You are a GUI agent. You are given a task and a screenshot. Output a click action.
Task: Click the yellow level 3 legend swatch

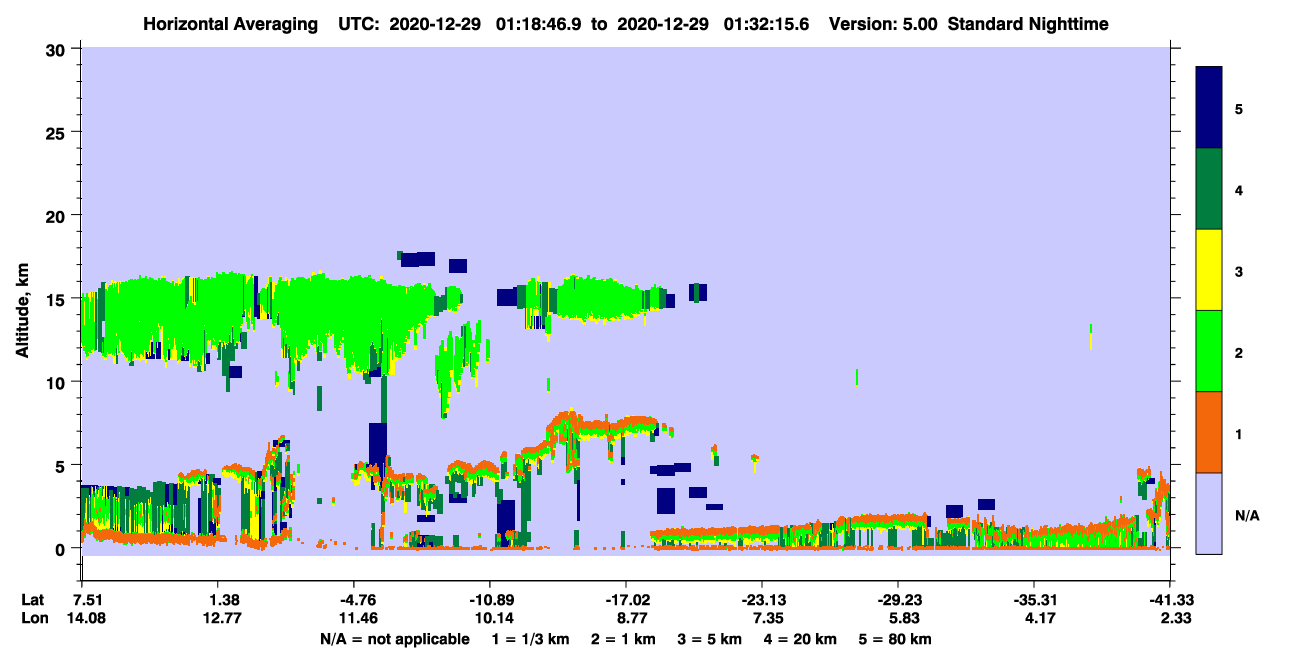point(1209,270)
